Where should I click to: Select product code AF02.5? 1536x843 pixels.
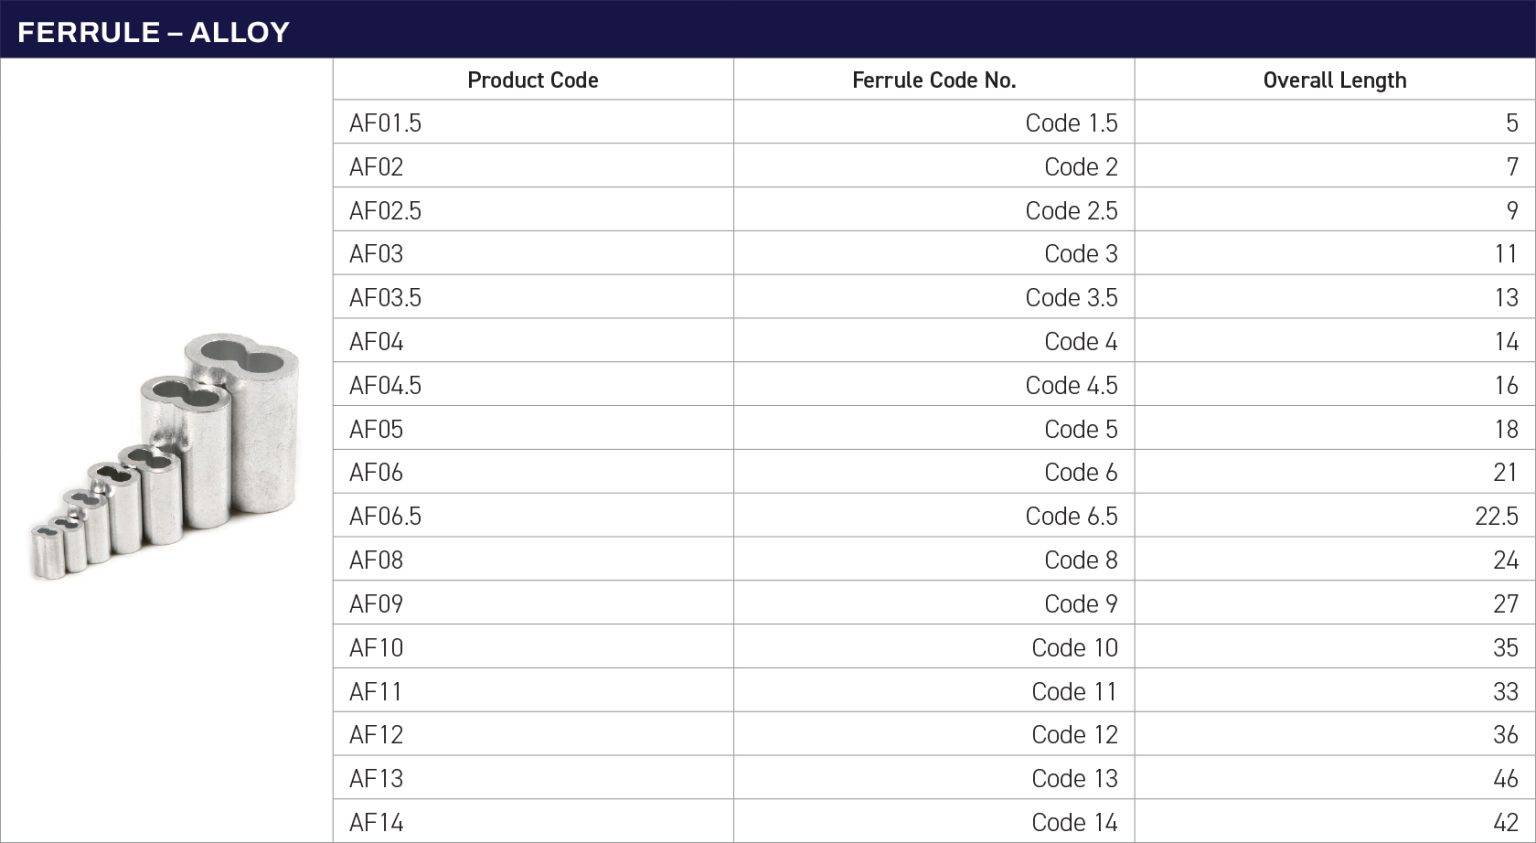[x=385, y=211]
